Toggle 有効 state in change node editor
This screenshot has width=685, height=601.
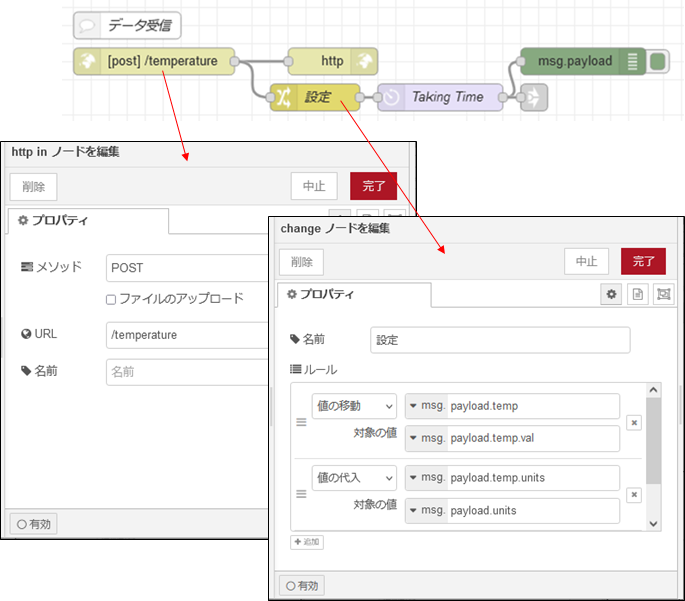pos(301,586)
